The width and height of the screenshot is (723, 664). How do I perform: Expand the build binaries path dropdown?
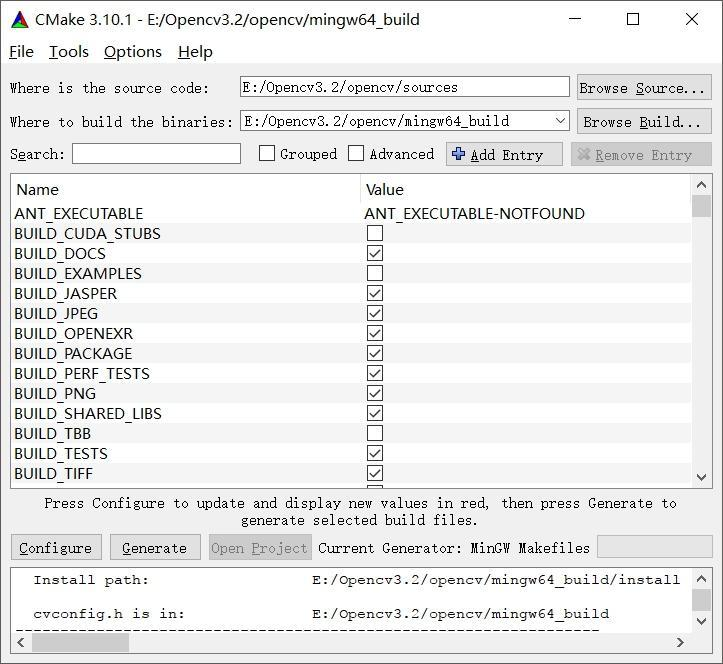(x=559, y=121)
